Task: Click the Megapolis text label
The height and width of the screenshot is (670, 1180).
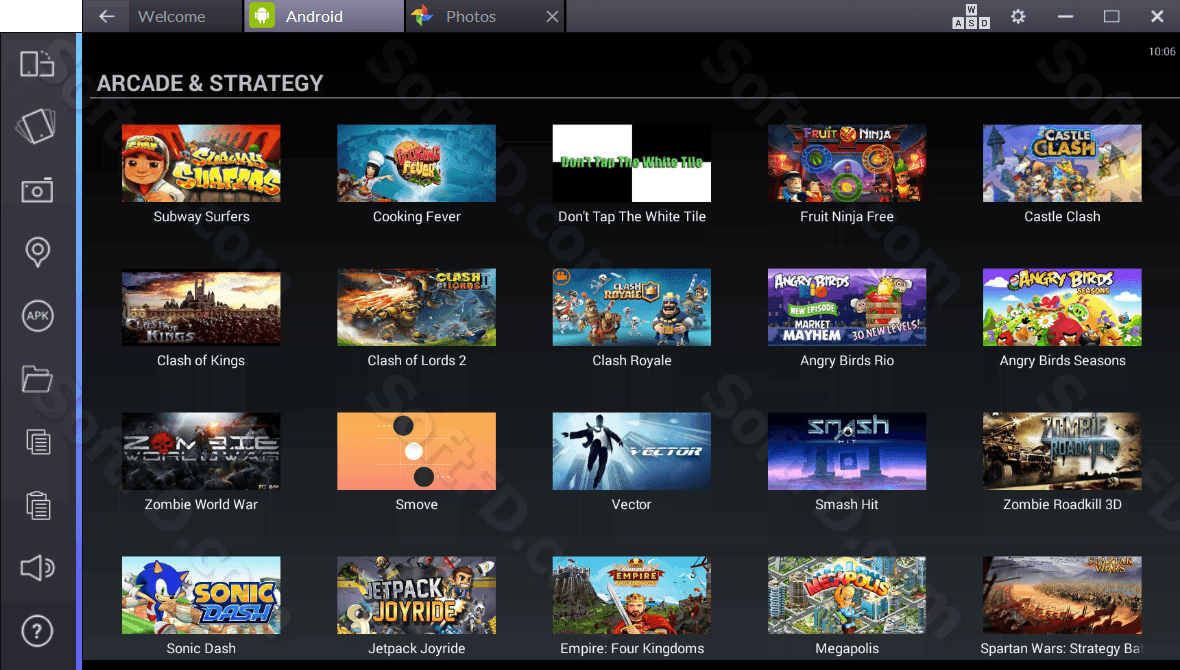Action: tap(847, 648)
